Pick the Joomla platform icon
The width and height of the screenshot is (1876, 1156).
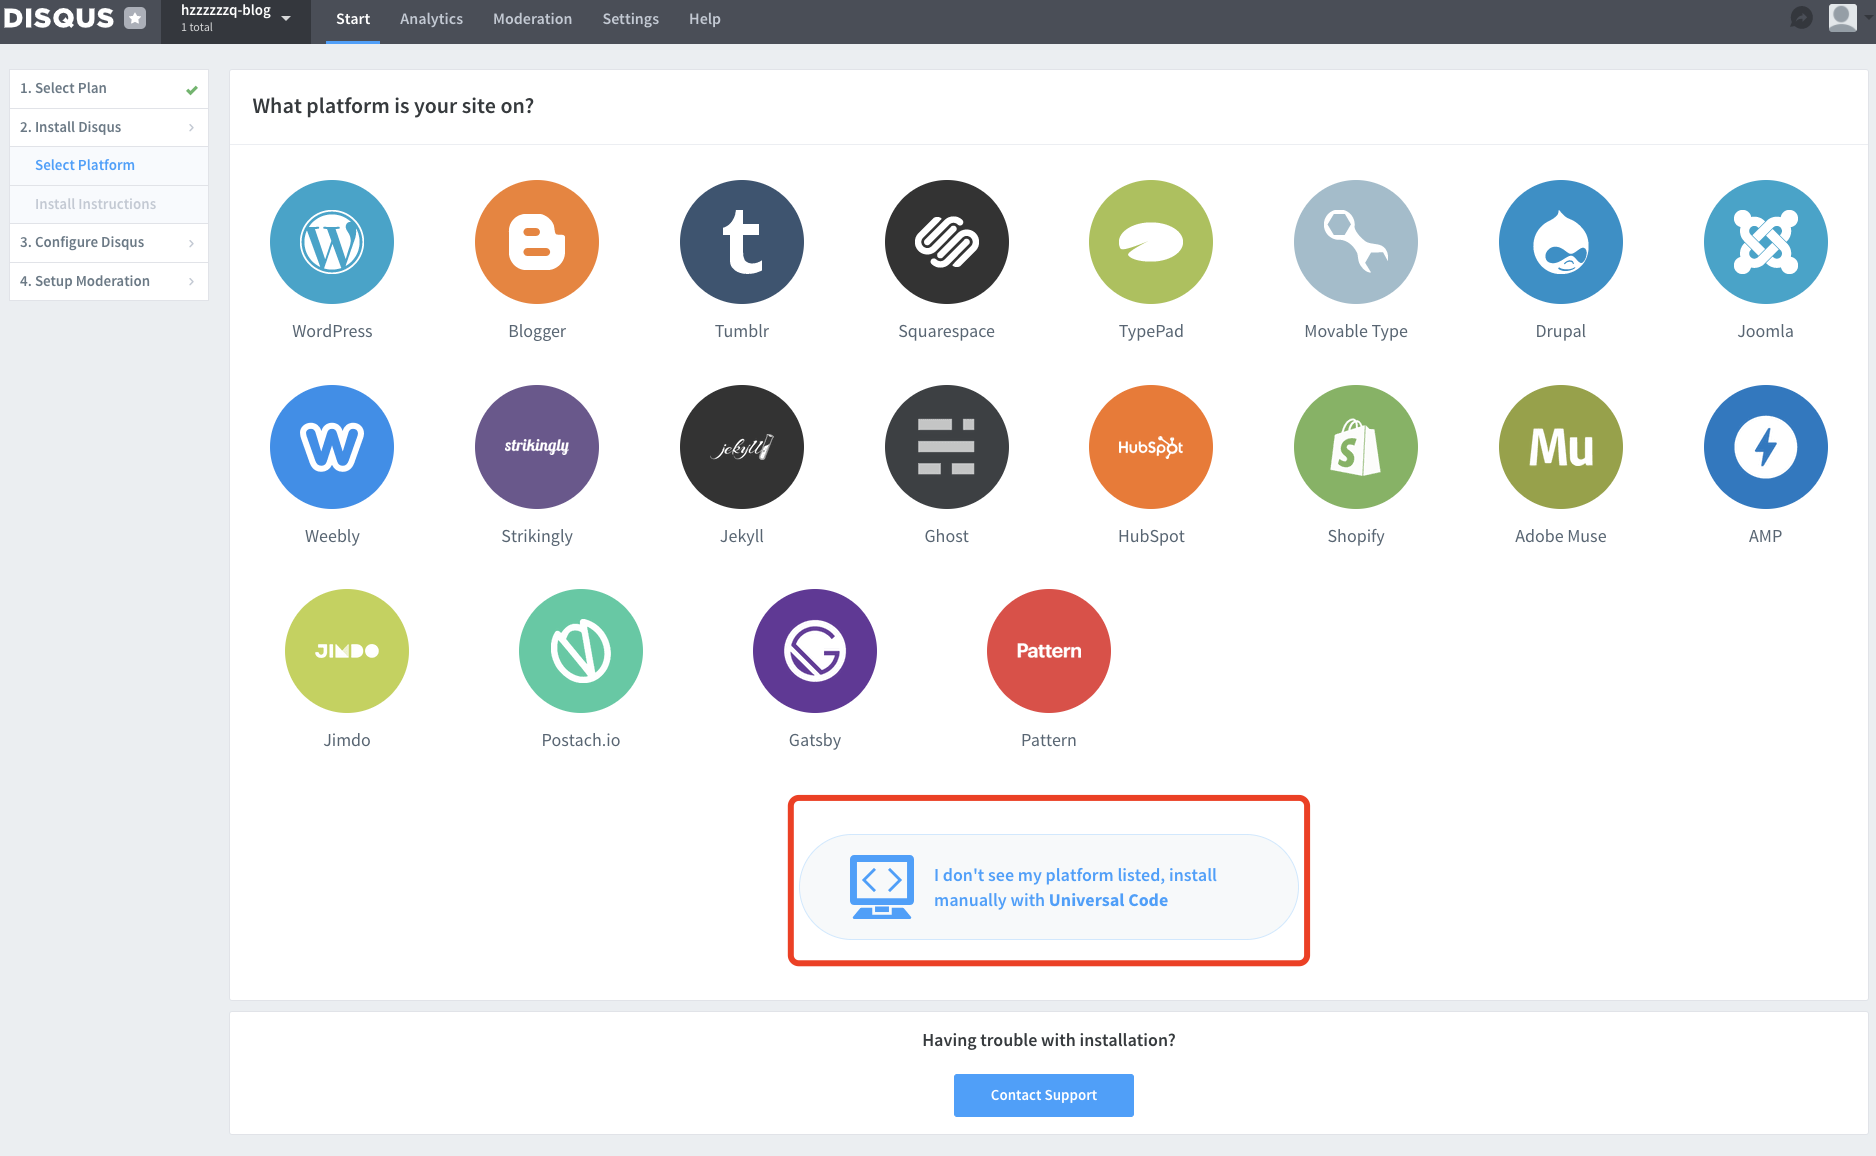click(1766, 242)
